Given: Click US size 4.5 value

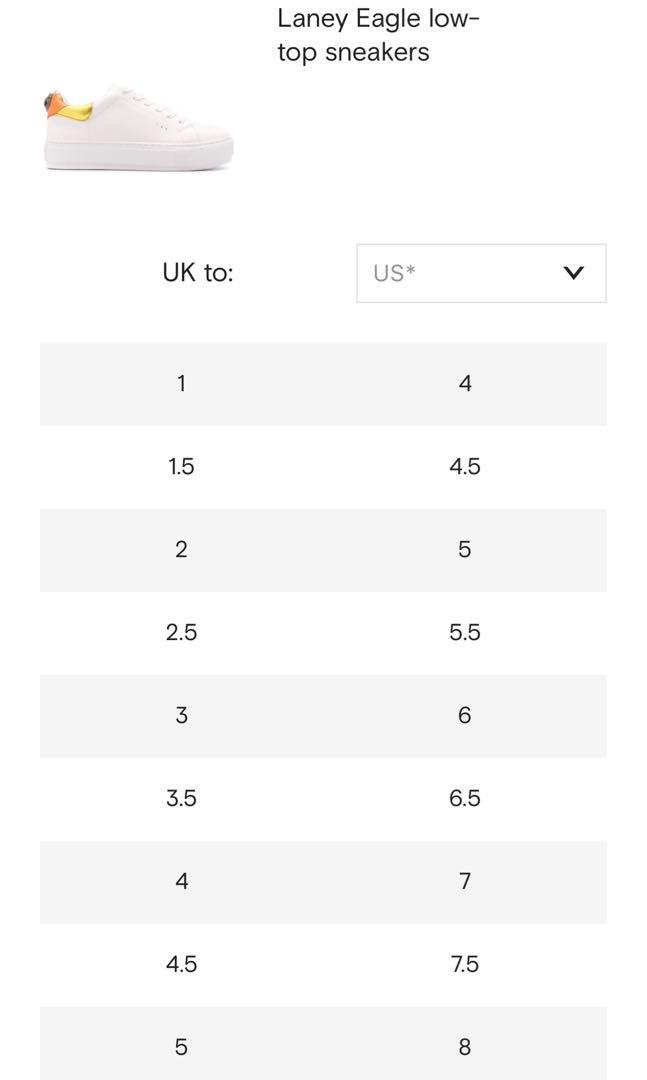Looking at the screenshot, I should 465,467.
